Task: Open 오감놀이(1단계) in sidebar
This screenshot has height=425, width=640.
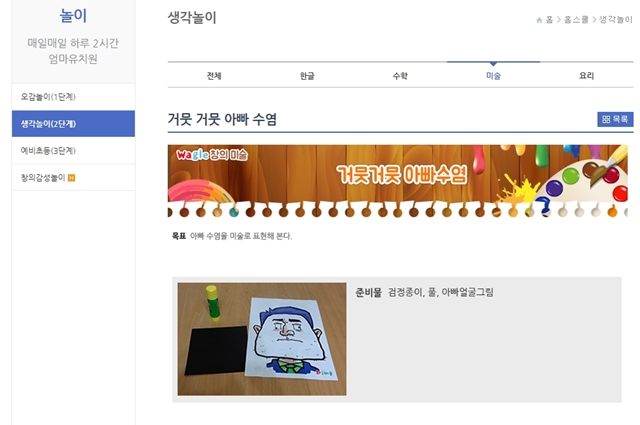Action: (73, 97)
